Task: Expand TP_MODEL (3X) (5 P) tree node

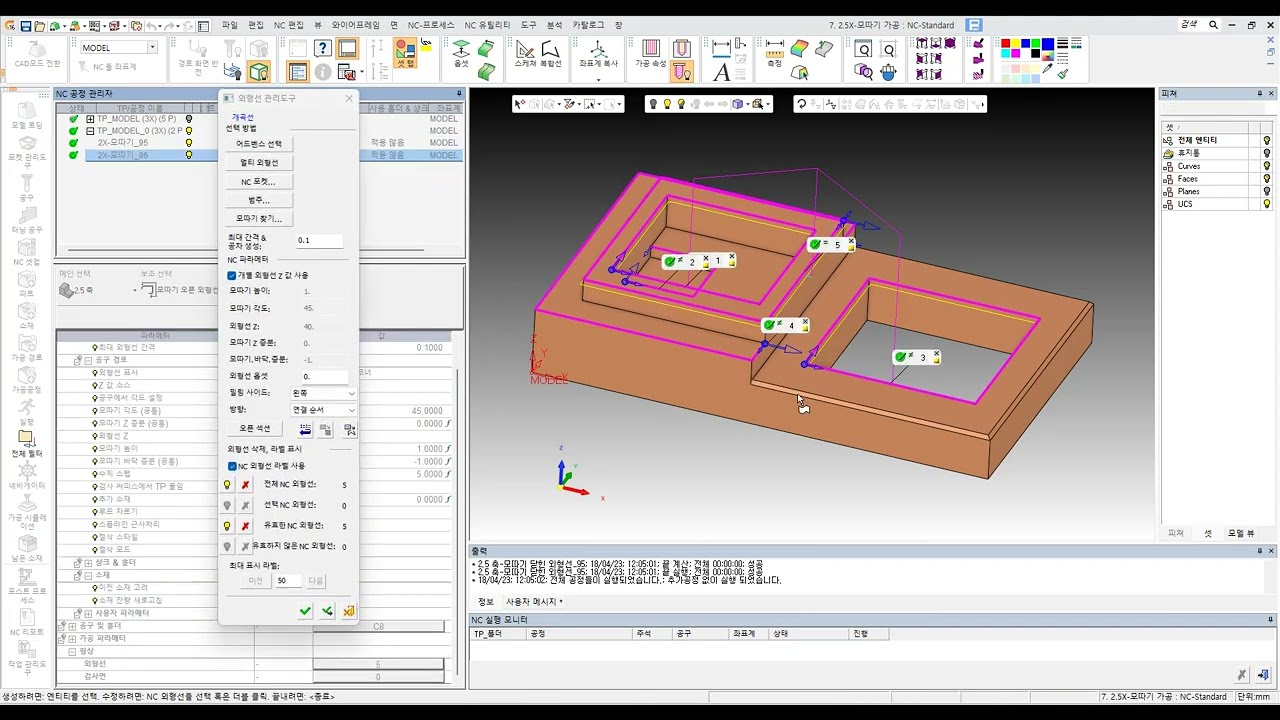Action: 90,119
